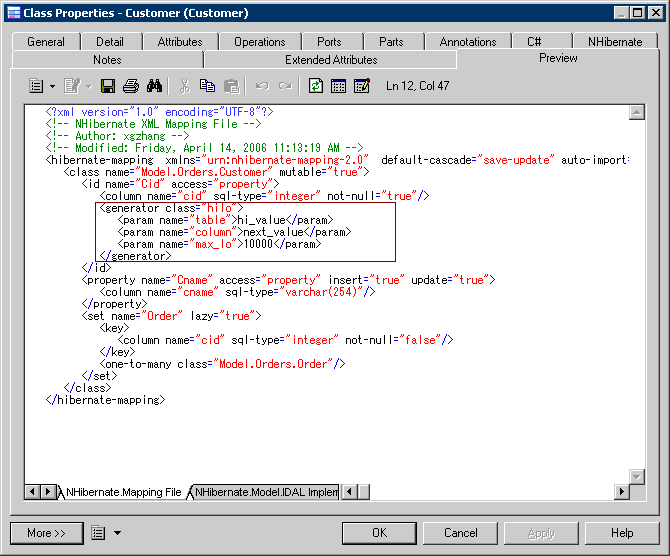
Task: Open the Ports tab
Action: [329, 42]
